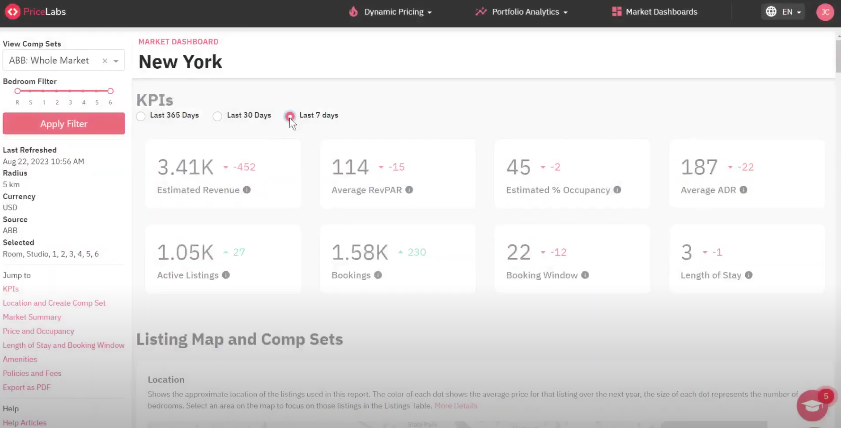Screen dimensions: 841x428
Task: Click info icon next to Length of Stay
Action: pyautogui.click(x=749, y=275)
